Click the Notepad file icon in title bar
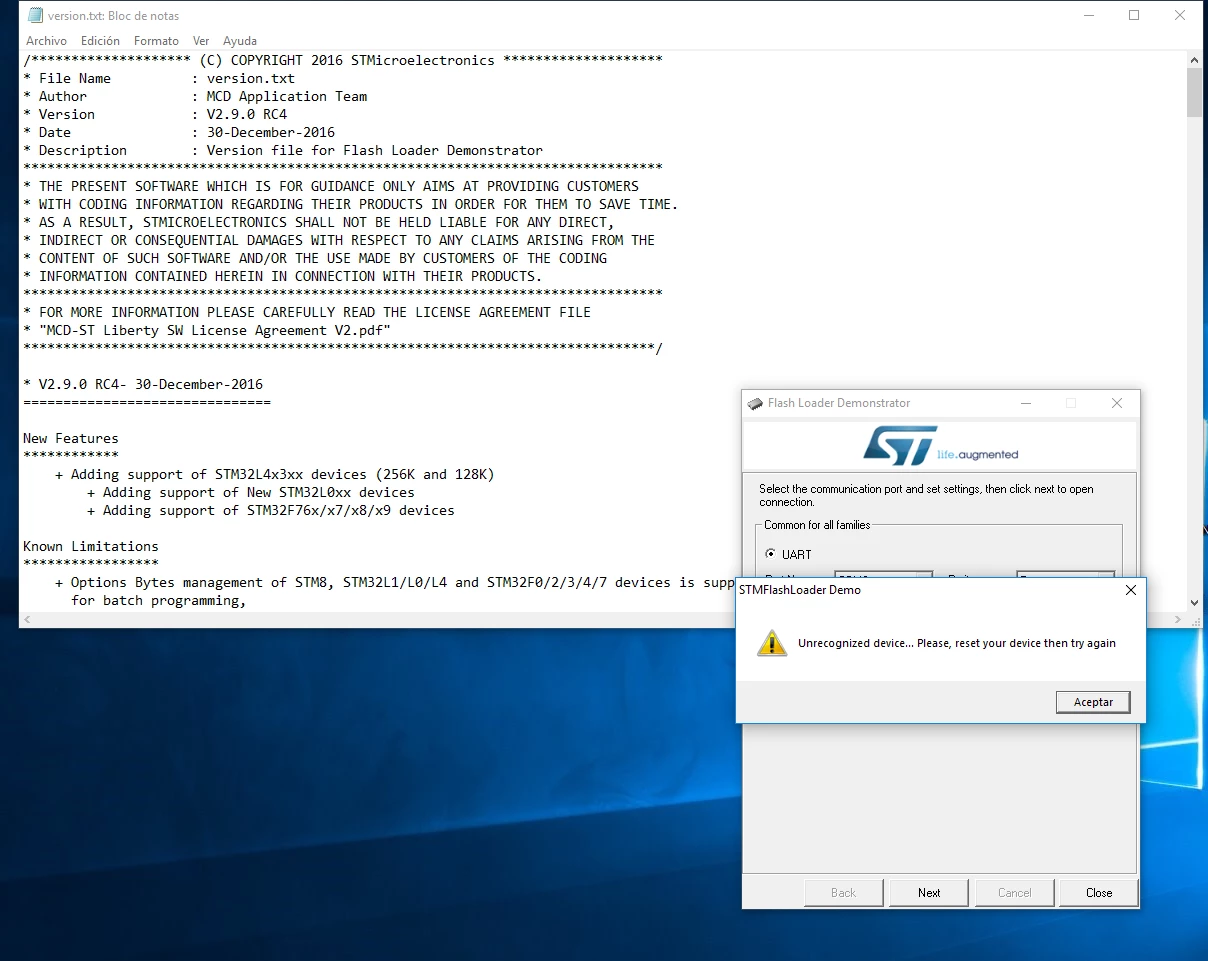 click(35, 16)
